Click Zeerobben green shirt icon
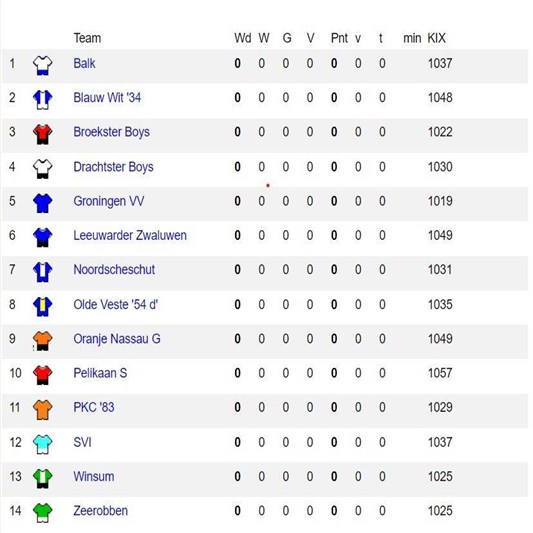The image size is (533, 533). pyautogui.click(x=42, y=513)
